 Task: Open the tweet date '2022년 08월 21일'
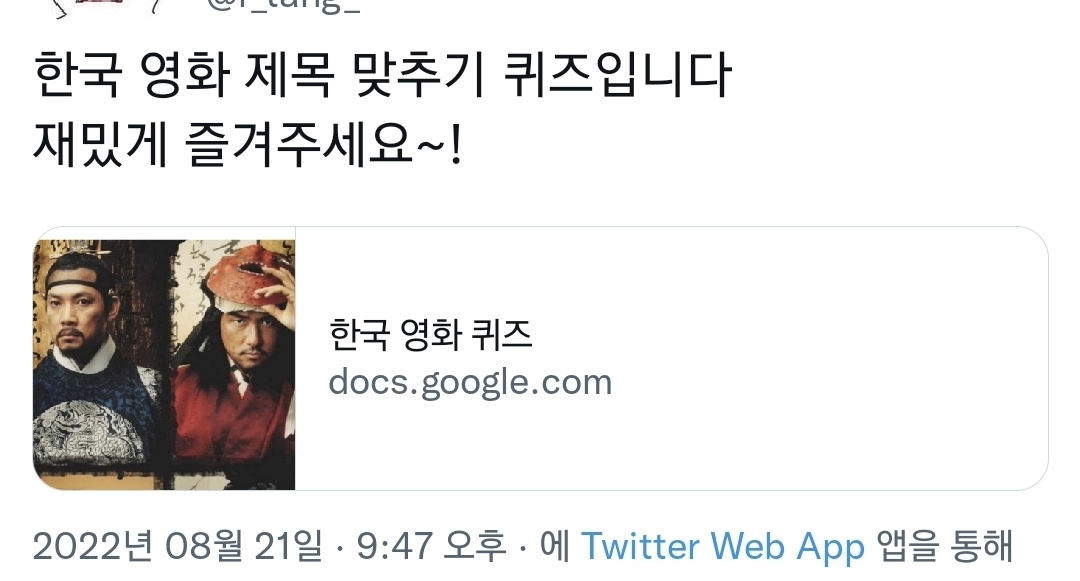pyautogui.click(x=177, y=547)
